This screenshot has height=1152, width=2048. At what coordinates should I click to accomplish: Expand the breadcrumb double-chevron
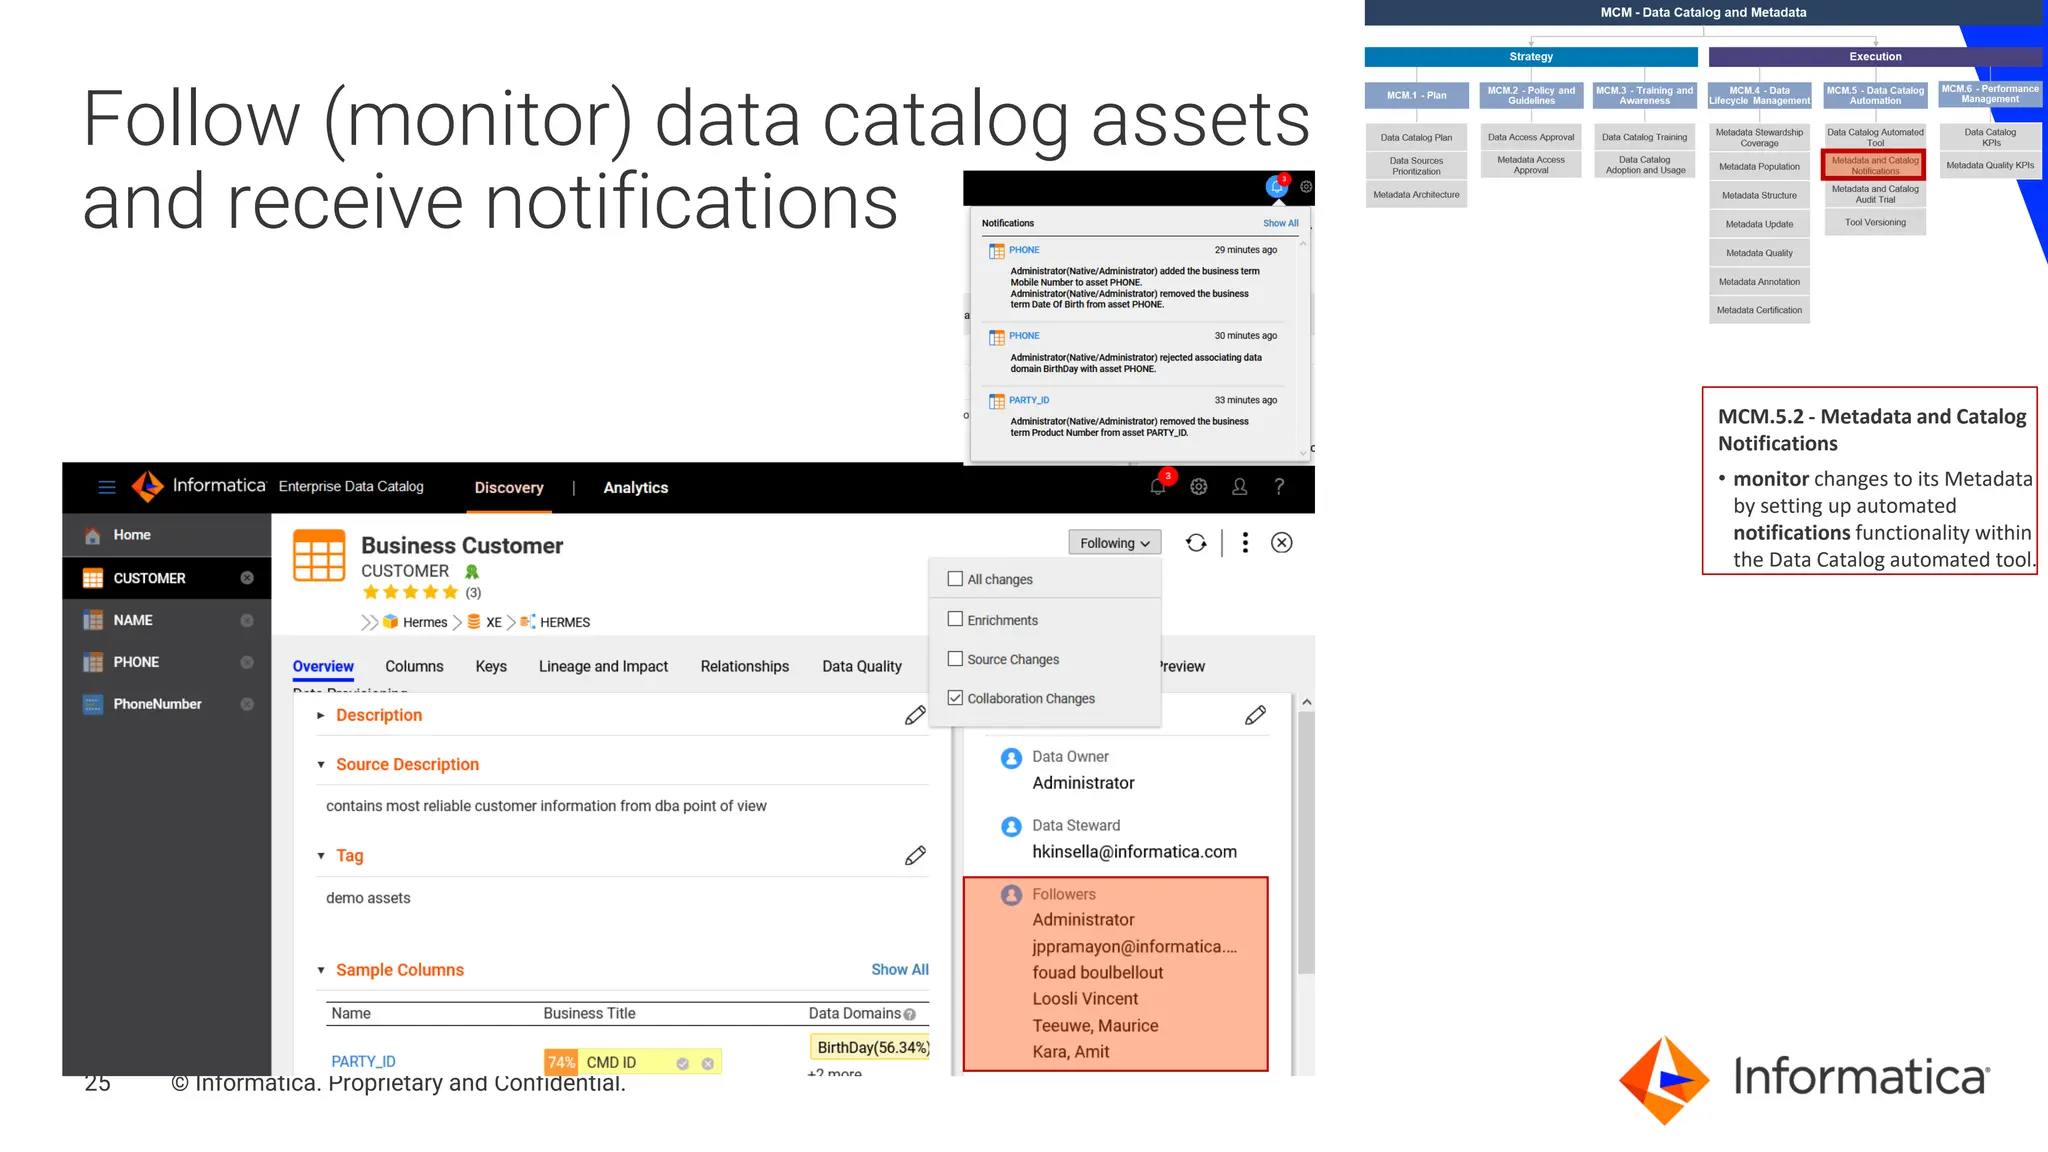pyautogui.click(x=370, y=623)
